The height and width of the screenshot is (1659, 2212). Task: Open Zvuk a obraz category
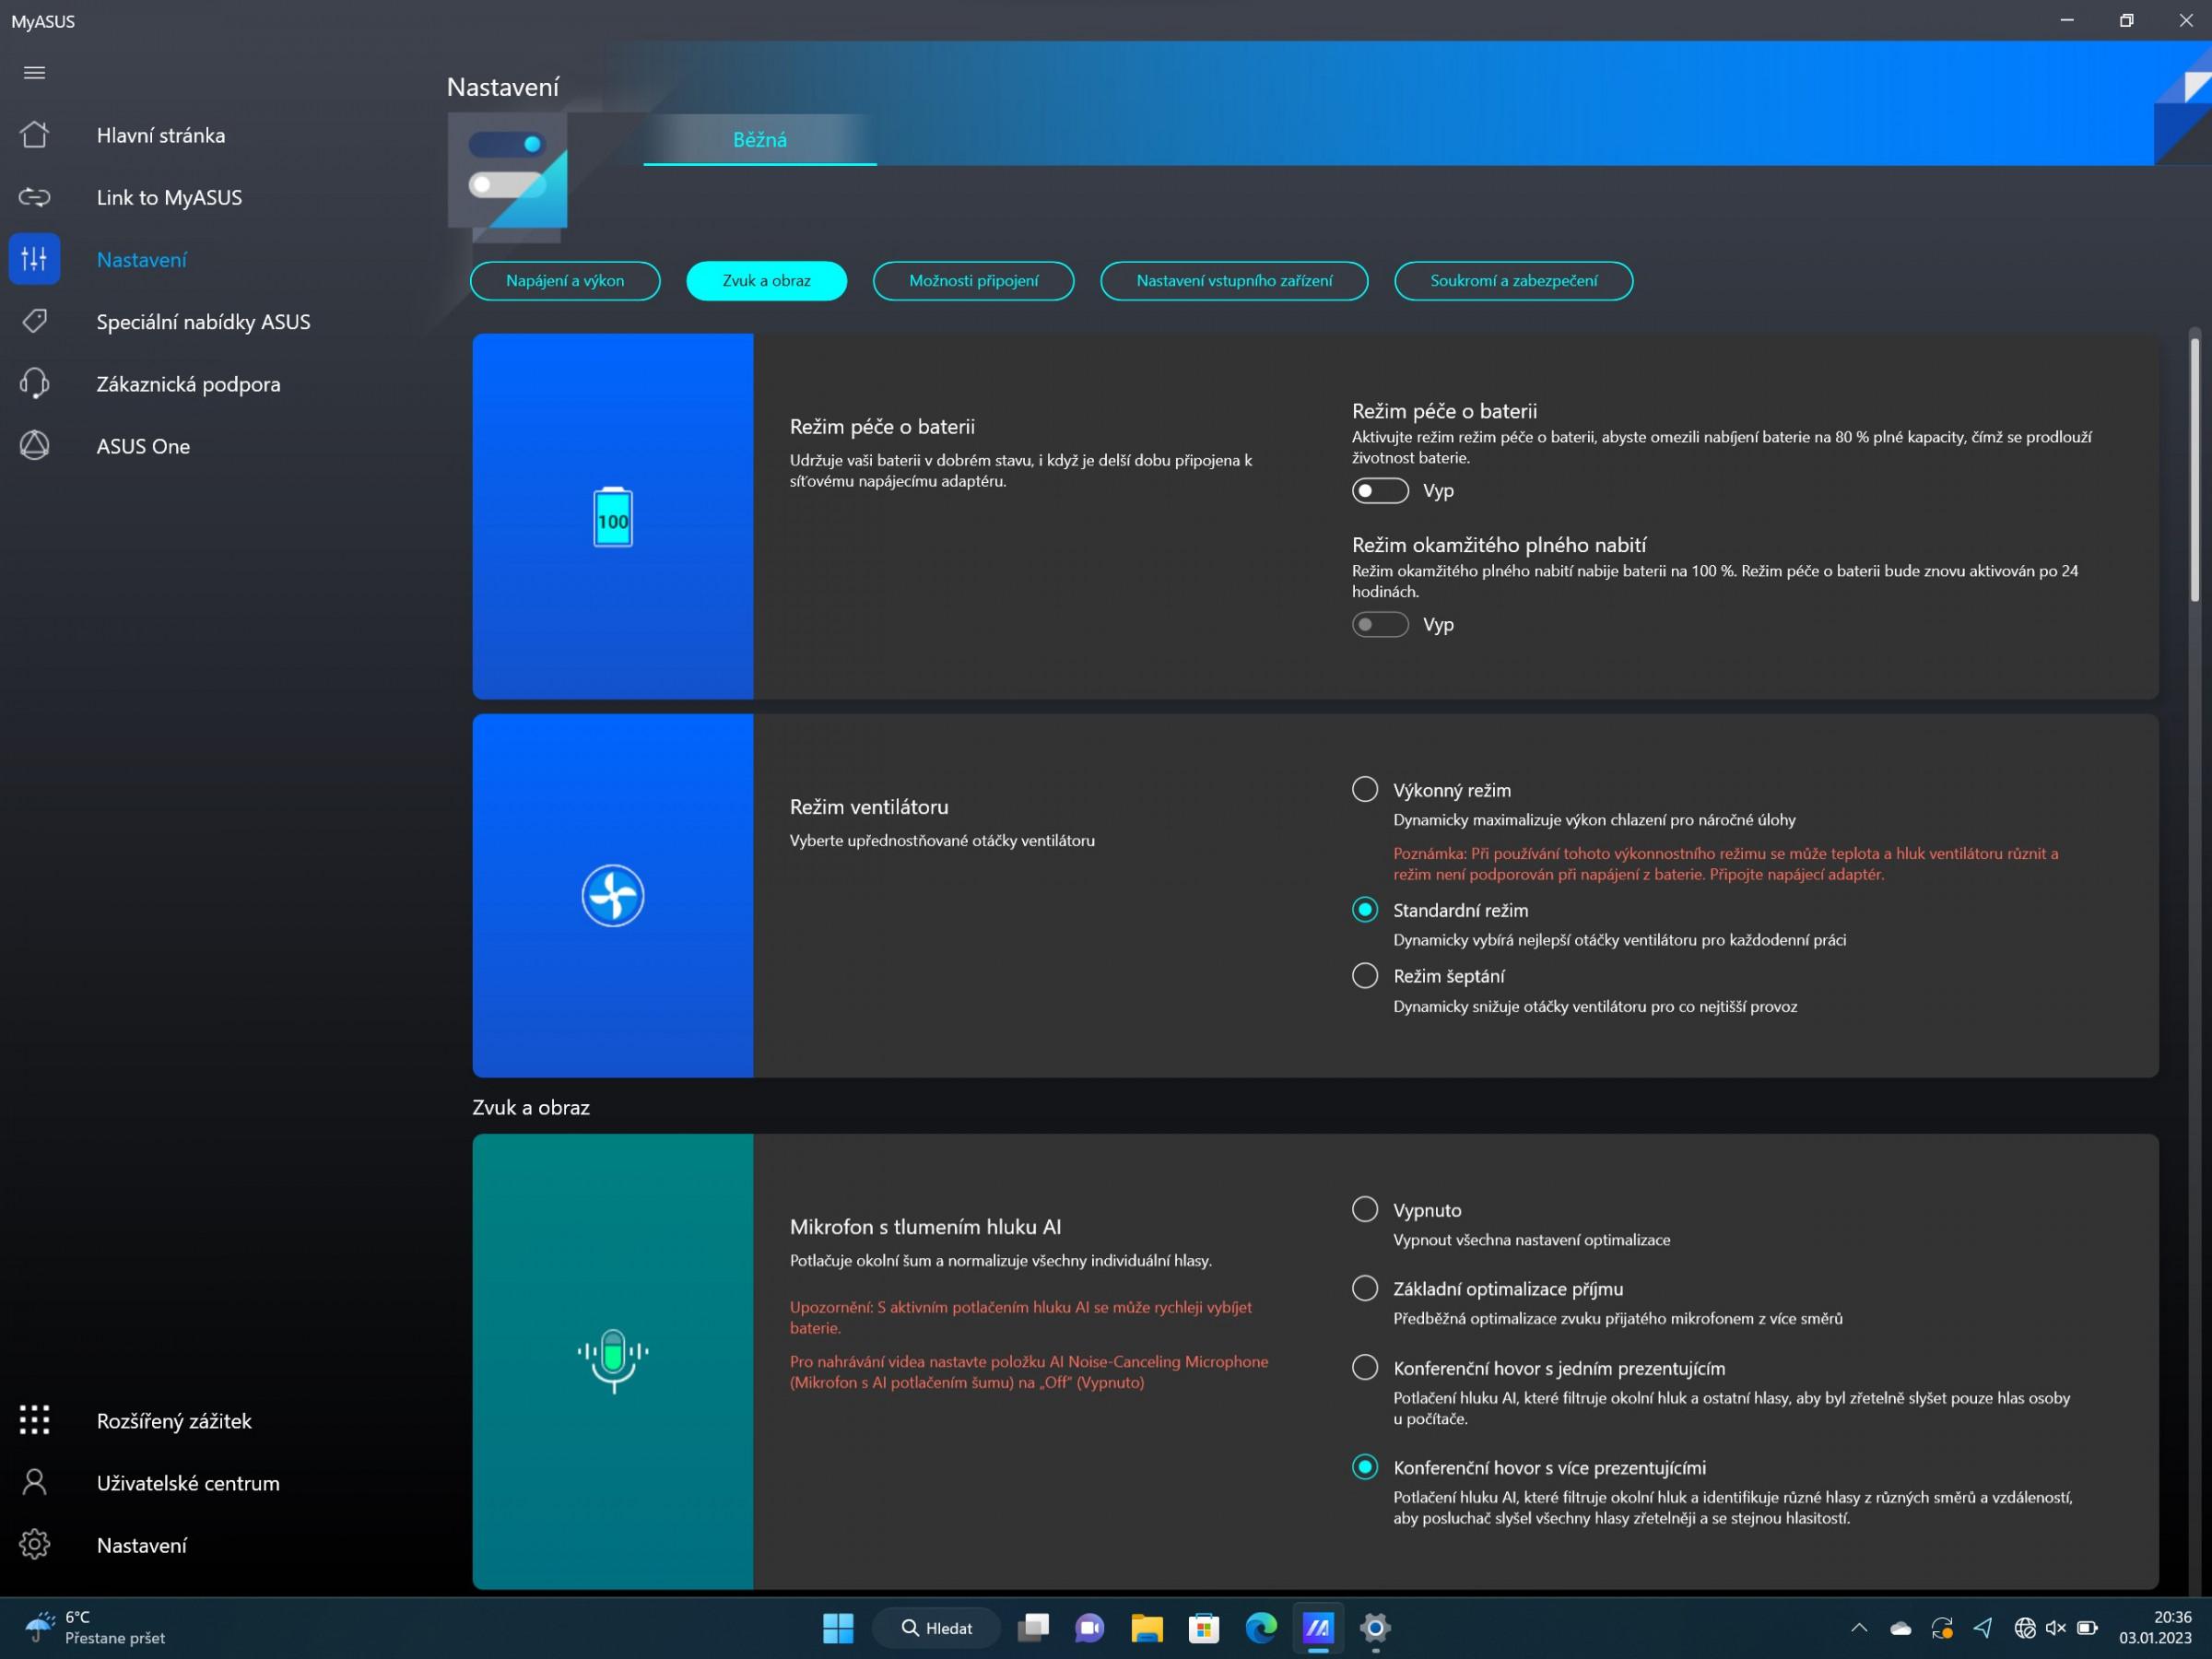click(767, 281)
